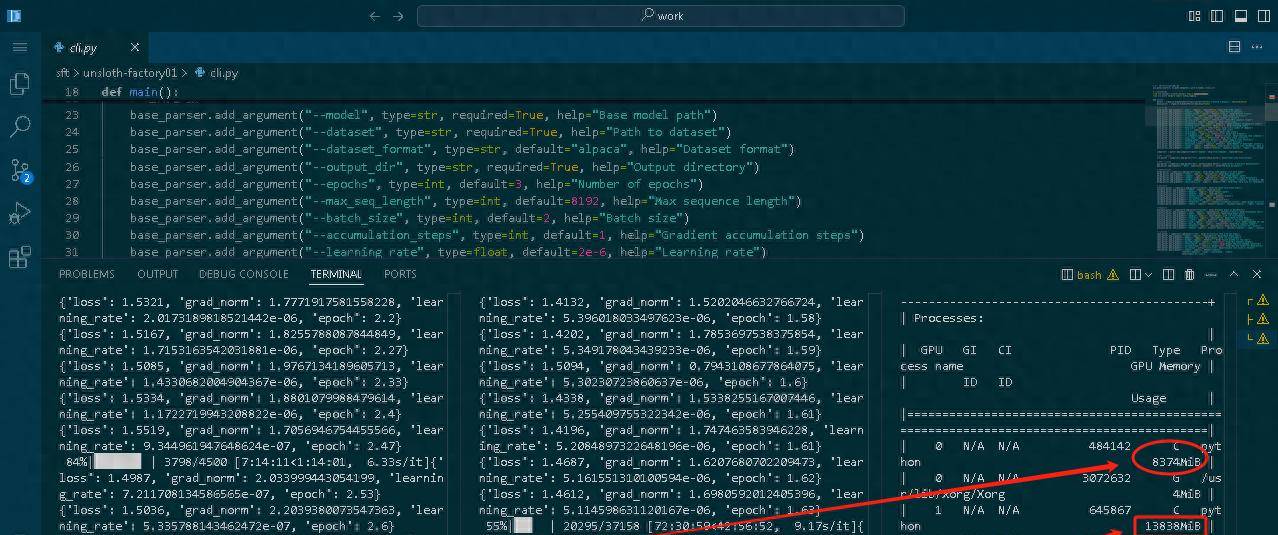Viewport: 1278px width, 535px height.
Task: Switch to the PROBLEMS panel tab
Action: pyautogui.click(x=86, y=274)
